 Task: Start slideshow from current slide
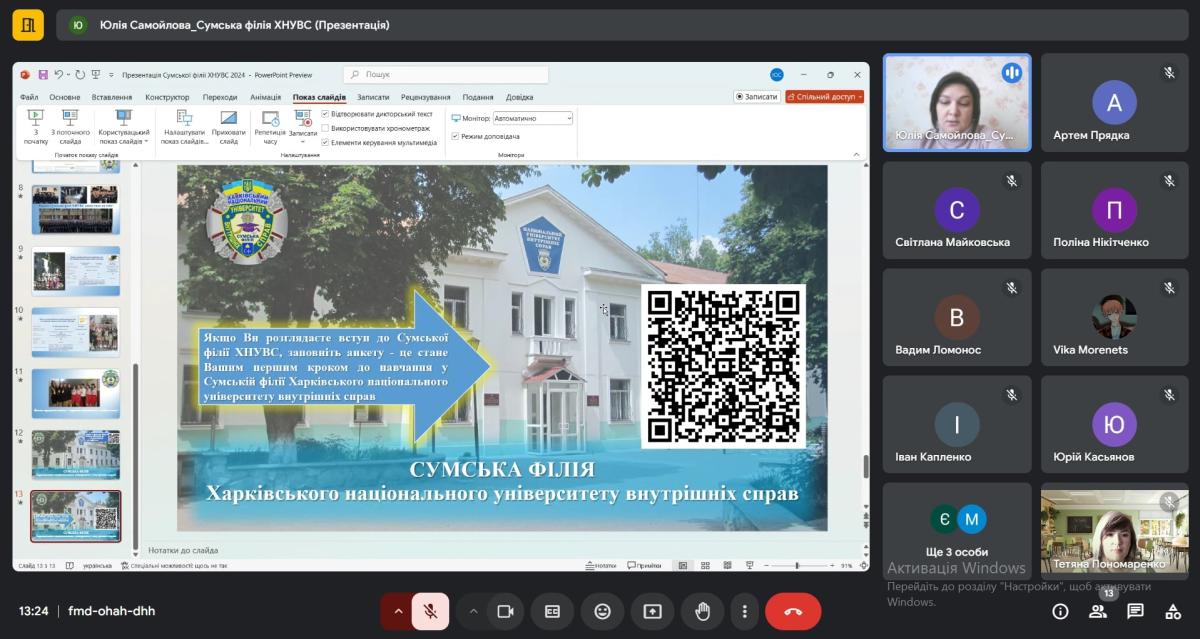70,127
